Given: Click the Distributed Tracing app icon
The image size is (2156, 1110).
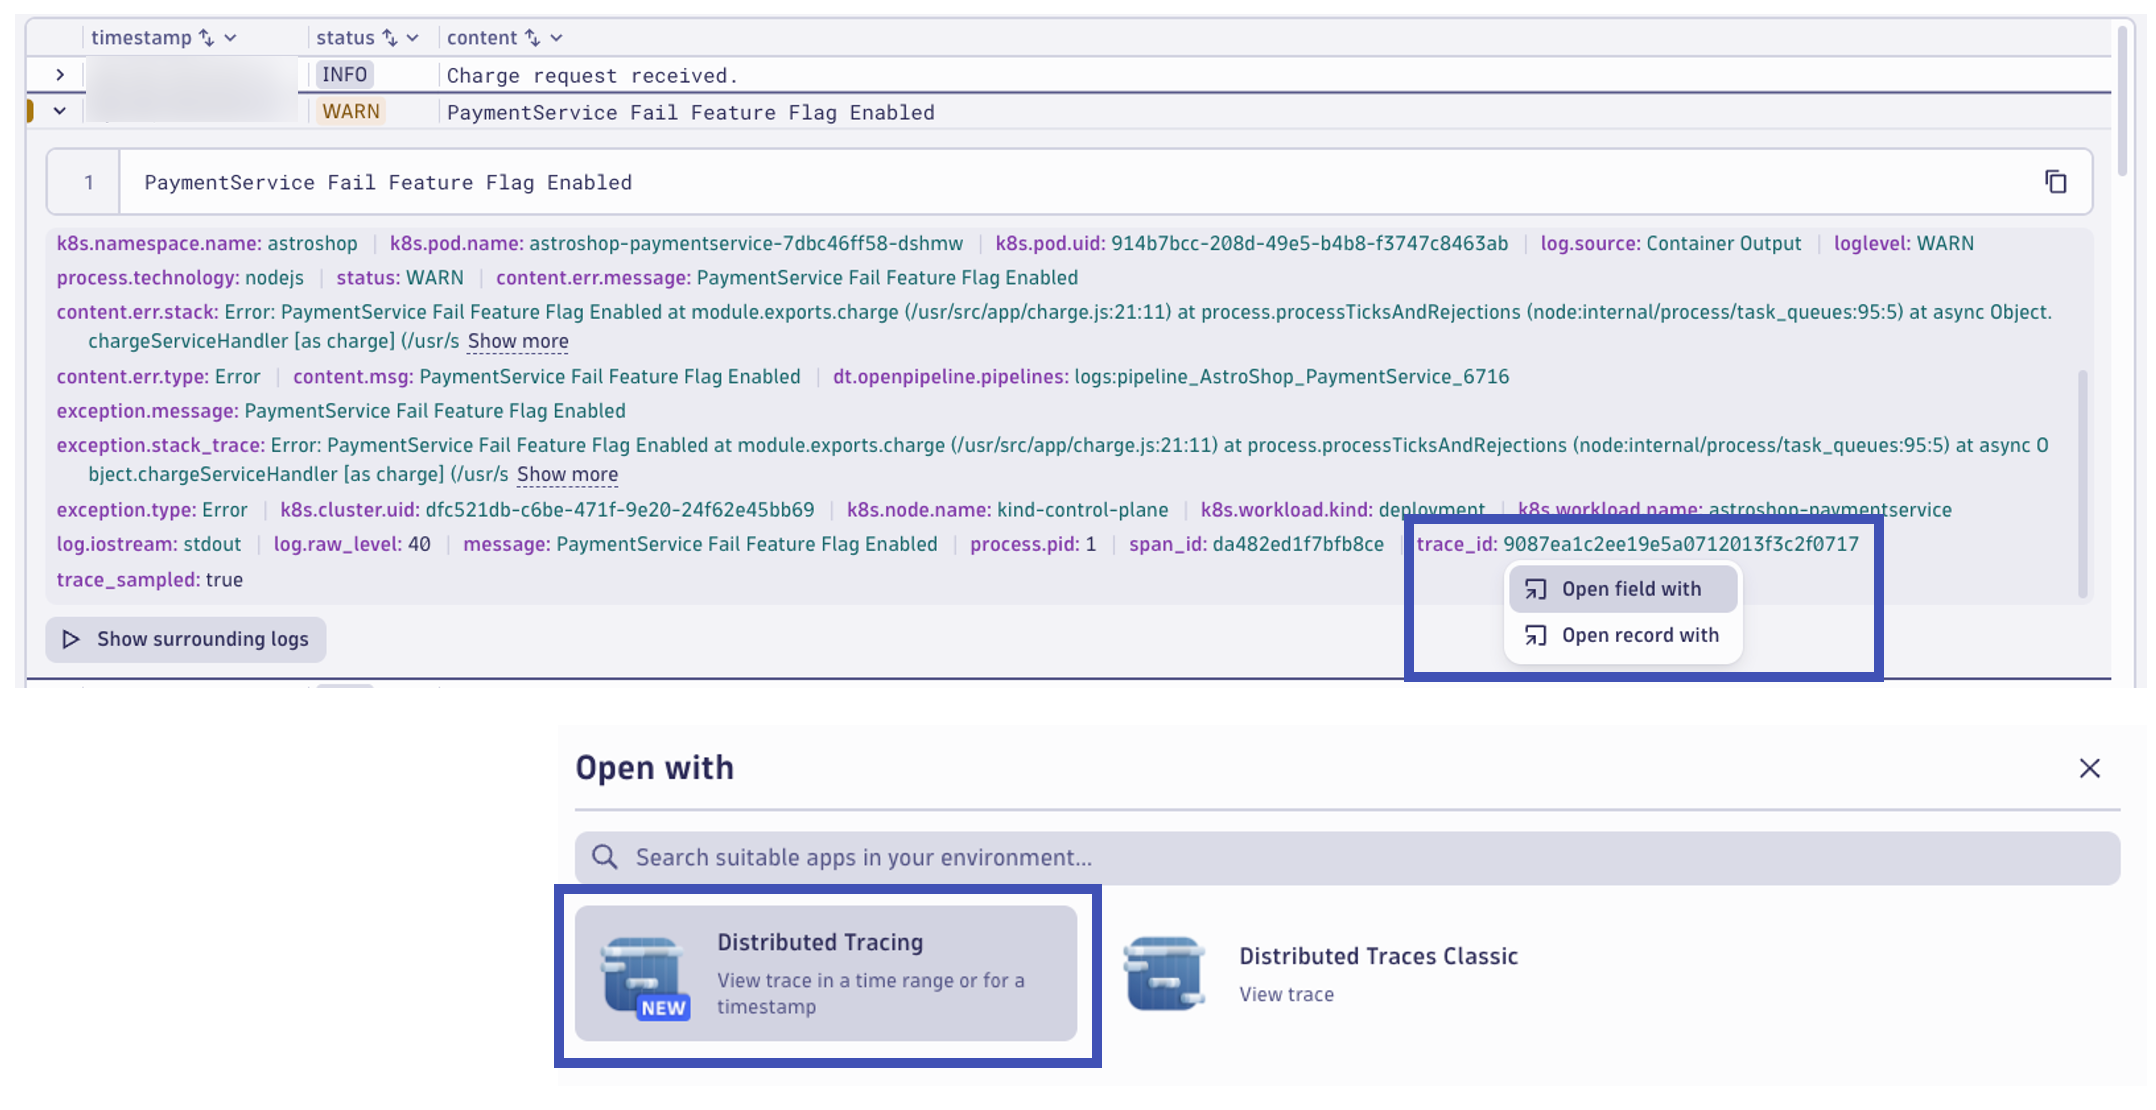Looking at the screenshot, I should click(x=645, y=976).
